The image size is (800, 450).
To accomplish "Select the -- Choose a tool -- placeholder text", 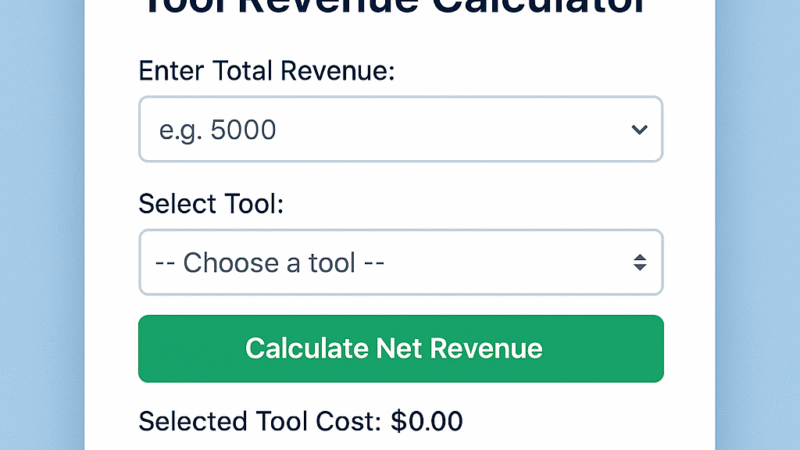I will pyautogui.click(x=270, y=263).
